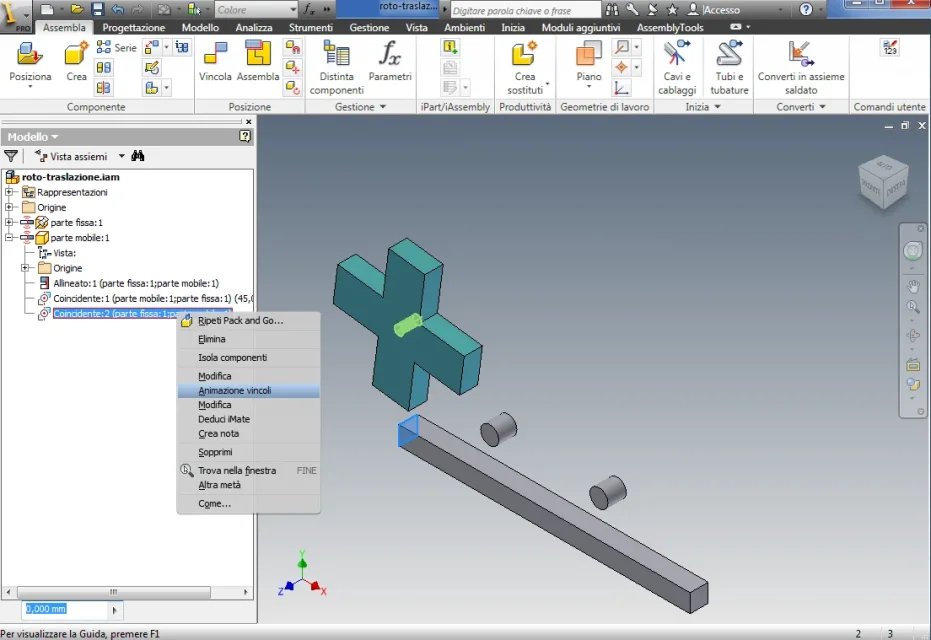Click the filter funnel icon in Modello panel
This screenshot has width=931, height=640.
(x=11, y=156)
